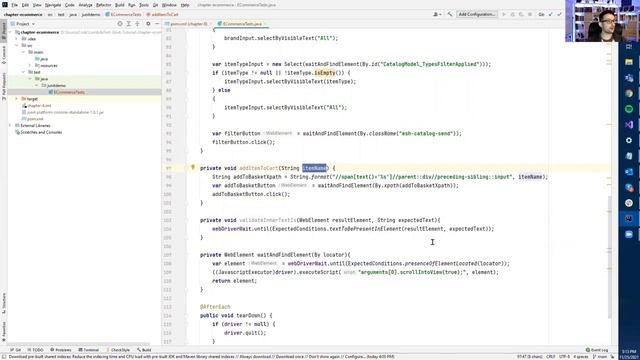Viewport: 640px width, 360px height.
Task: Expand the .idea folder
Action: point(17,39)
